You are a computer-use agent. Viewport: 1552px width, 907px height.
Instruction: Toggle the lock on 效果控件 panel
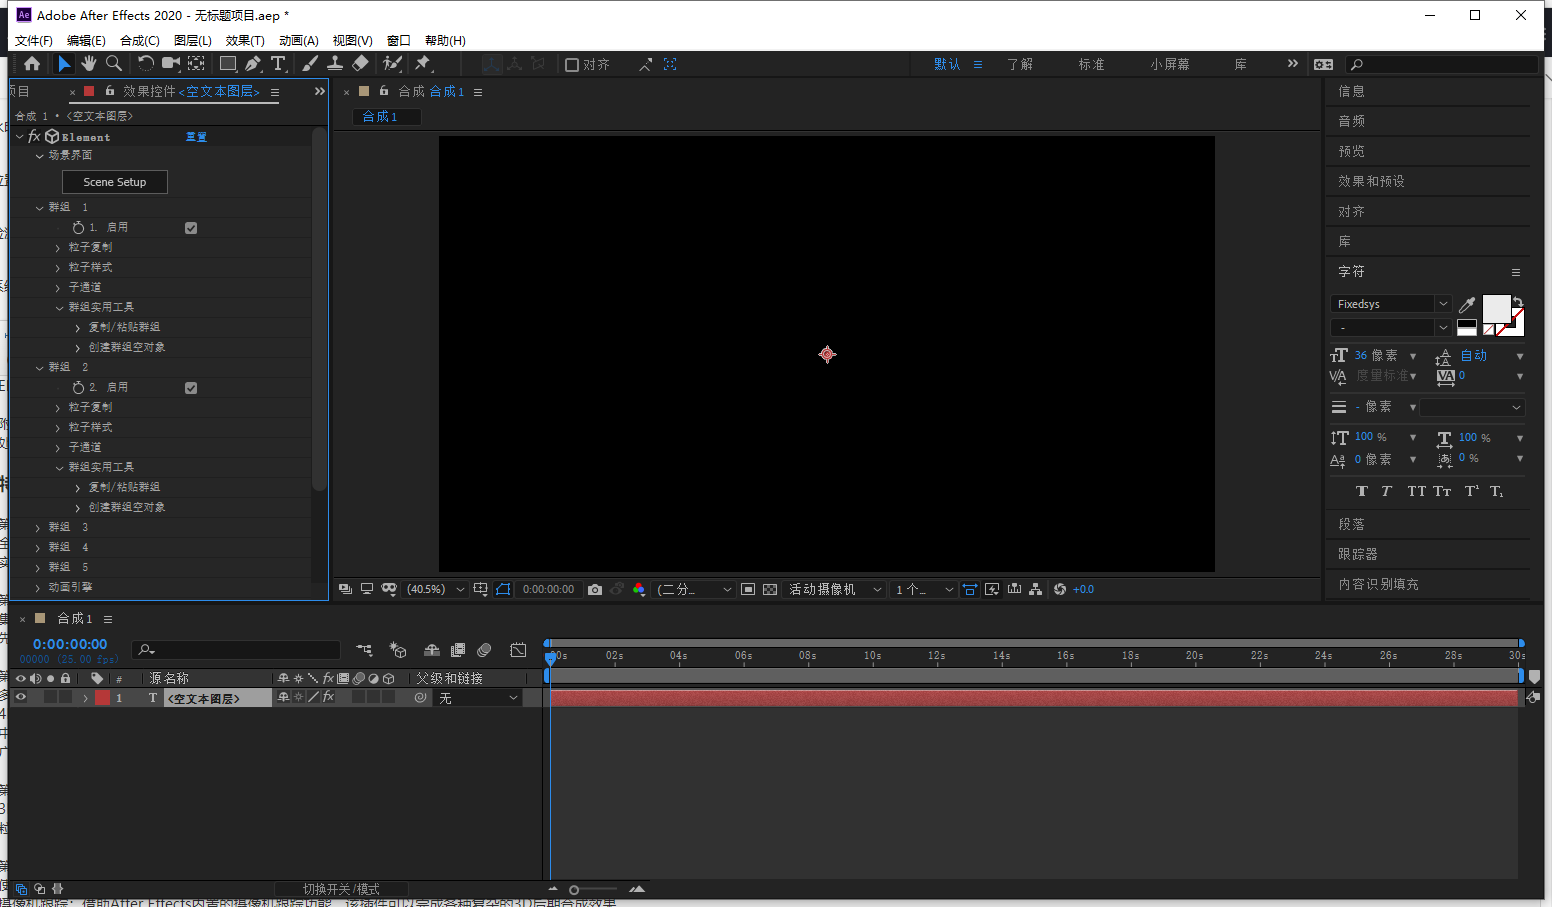click(110, 91)
